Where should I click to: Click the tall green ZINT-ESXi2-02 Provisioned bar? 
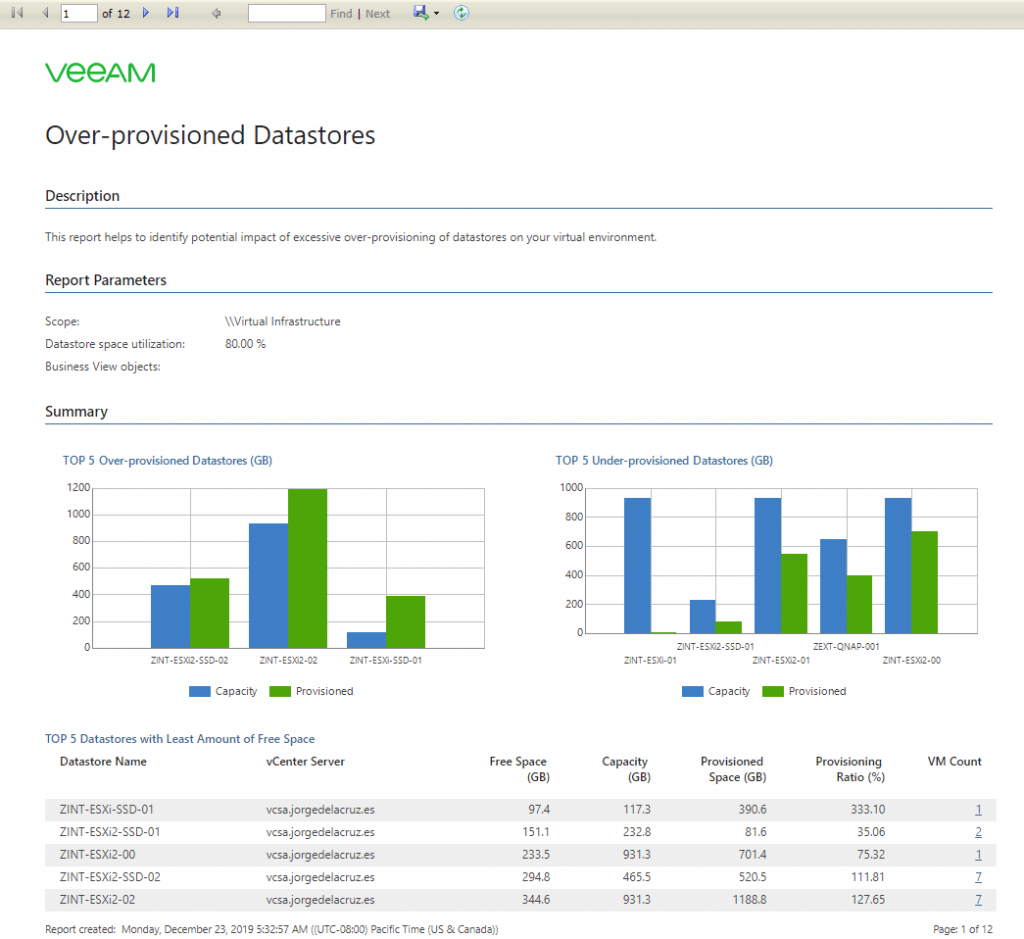point(308,569)
